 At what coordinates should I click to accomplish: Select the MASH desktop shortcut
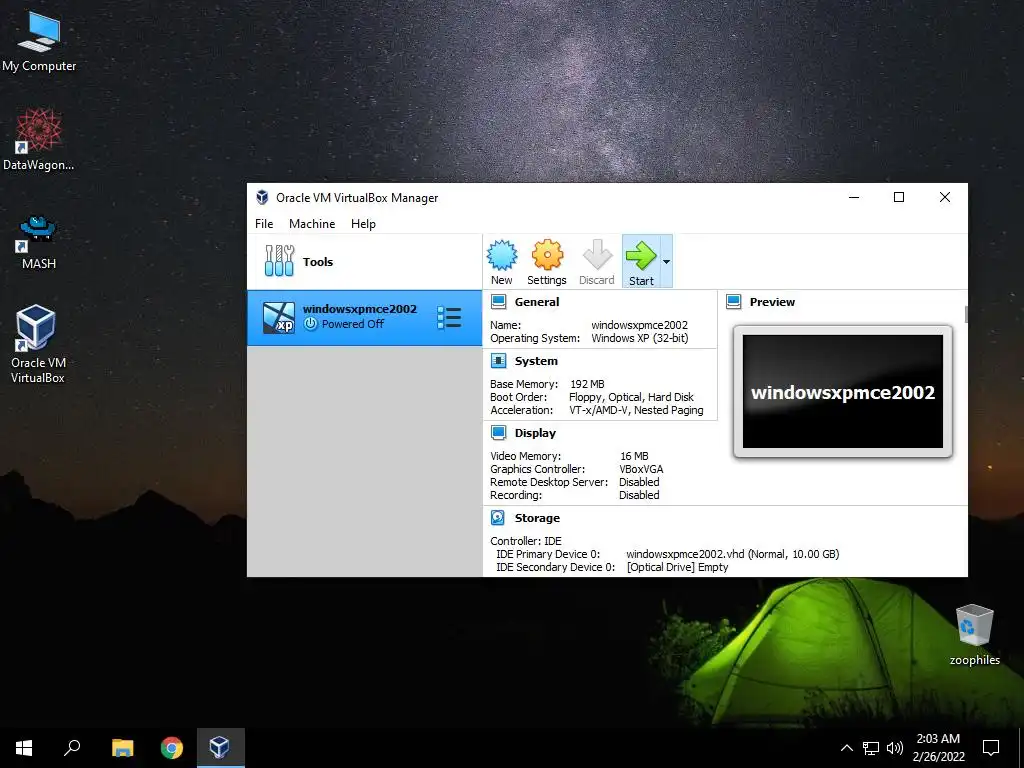click(39, 242)
